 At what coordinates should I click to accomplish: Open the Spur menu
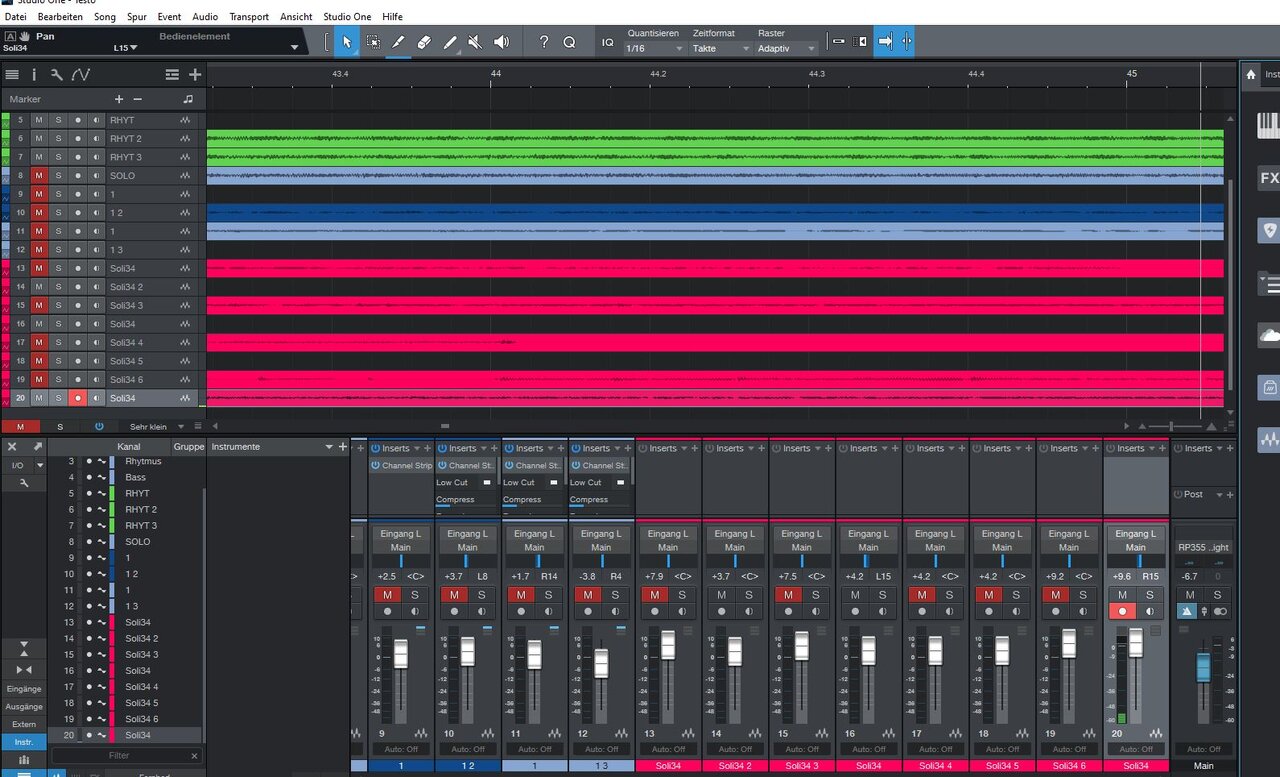pos(137,17)
